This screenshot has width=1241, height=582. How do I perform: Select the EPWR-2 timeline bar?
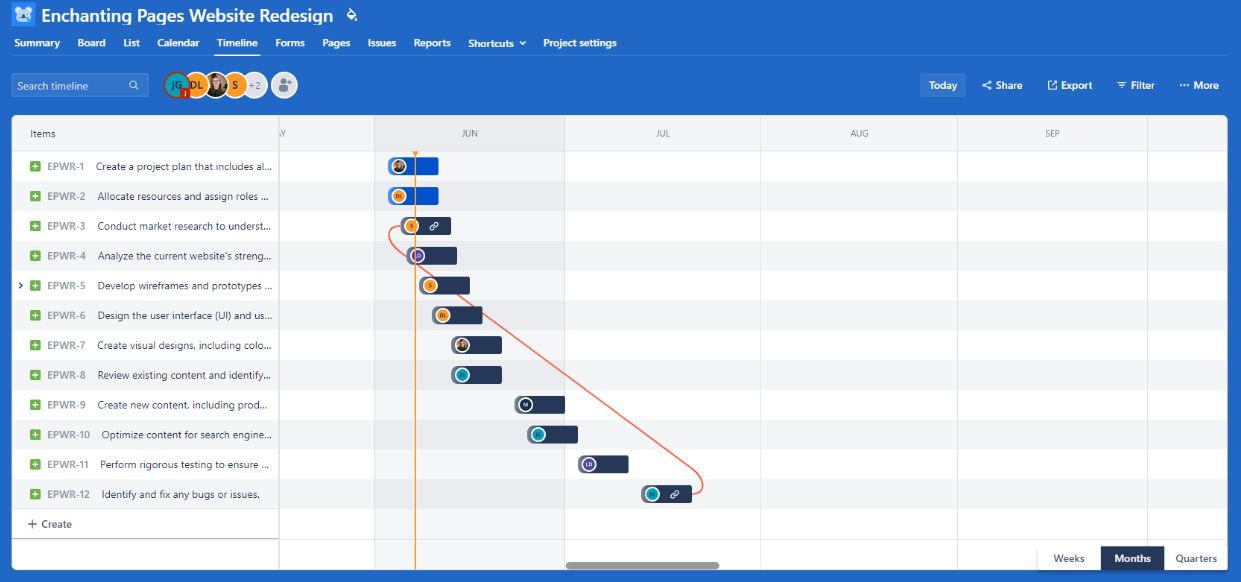[x=413, y=196]
